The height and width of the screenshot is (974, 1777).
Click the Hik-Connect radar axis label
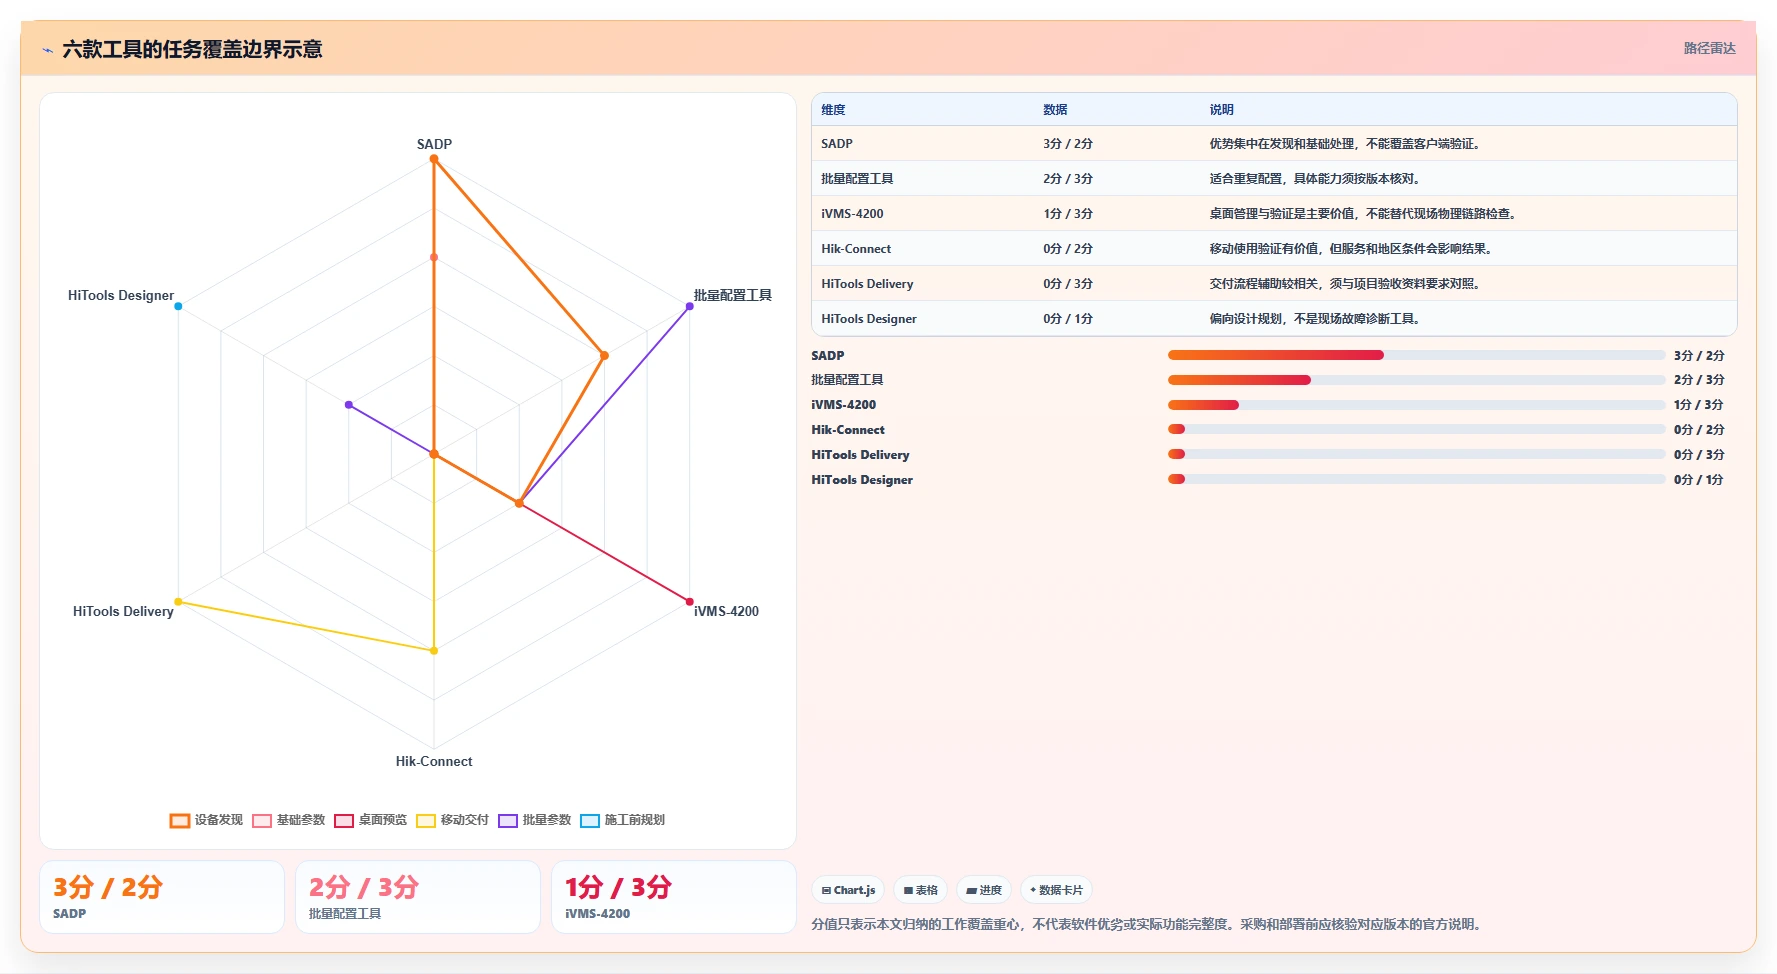point(434,761)
